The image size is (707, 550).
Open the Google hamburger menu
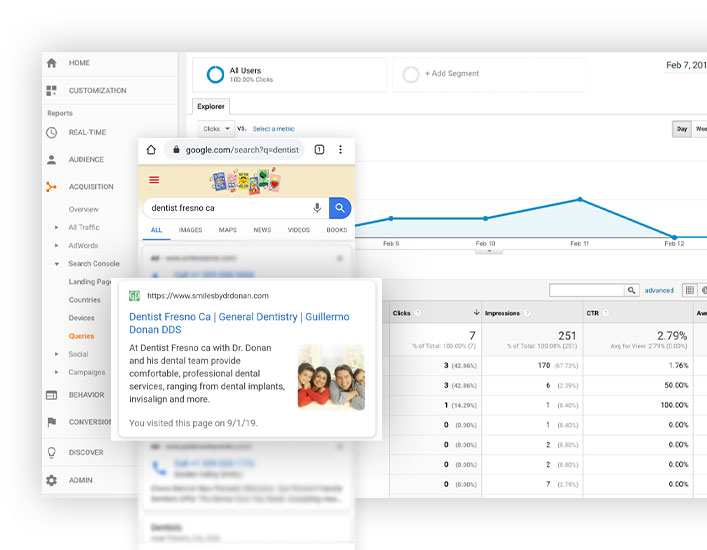[154, 180]
